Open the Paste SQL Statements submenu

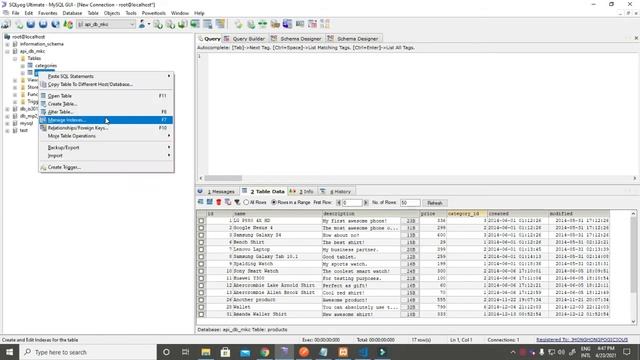(x=106, y=76)
